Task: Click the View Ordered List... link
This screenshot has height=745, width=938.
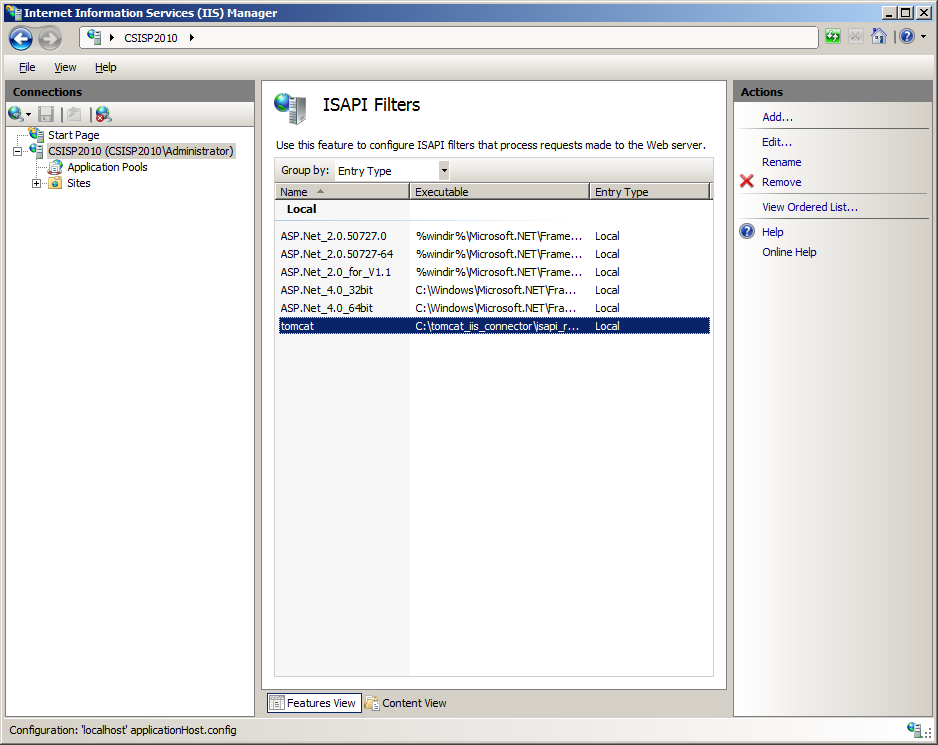Action: pos(809,207)
